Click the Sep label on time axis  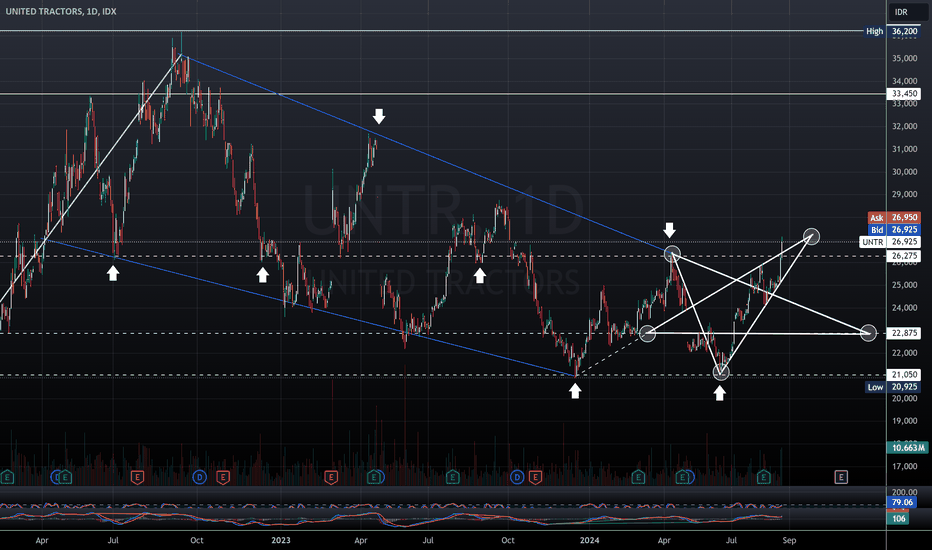(789, 540)
